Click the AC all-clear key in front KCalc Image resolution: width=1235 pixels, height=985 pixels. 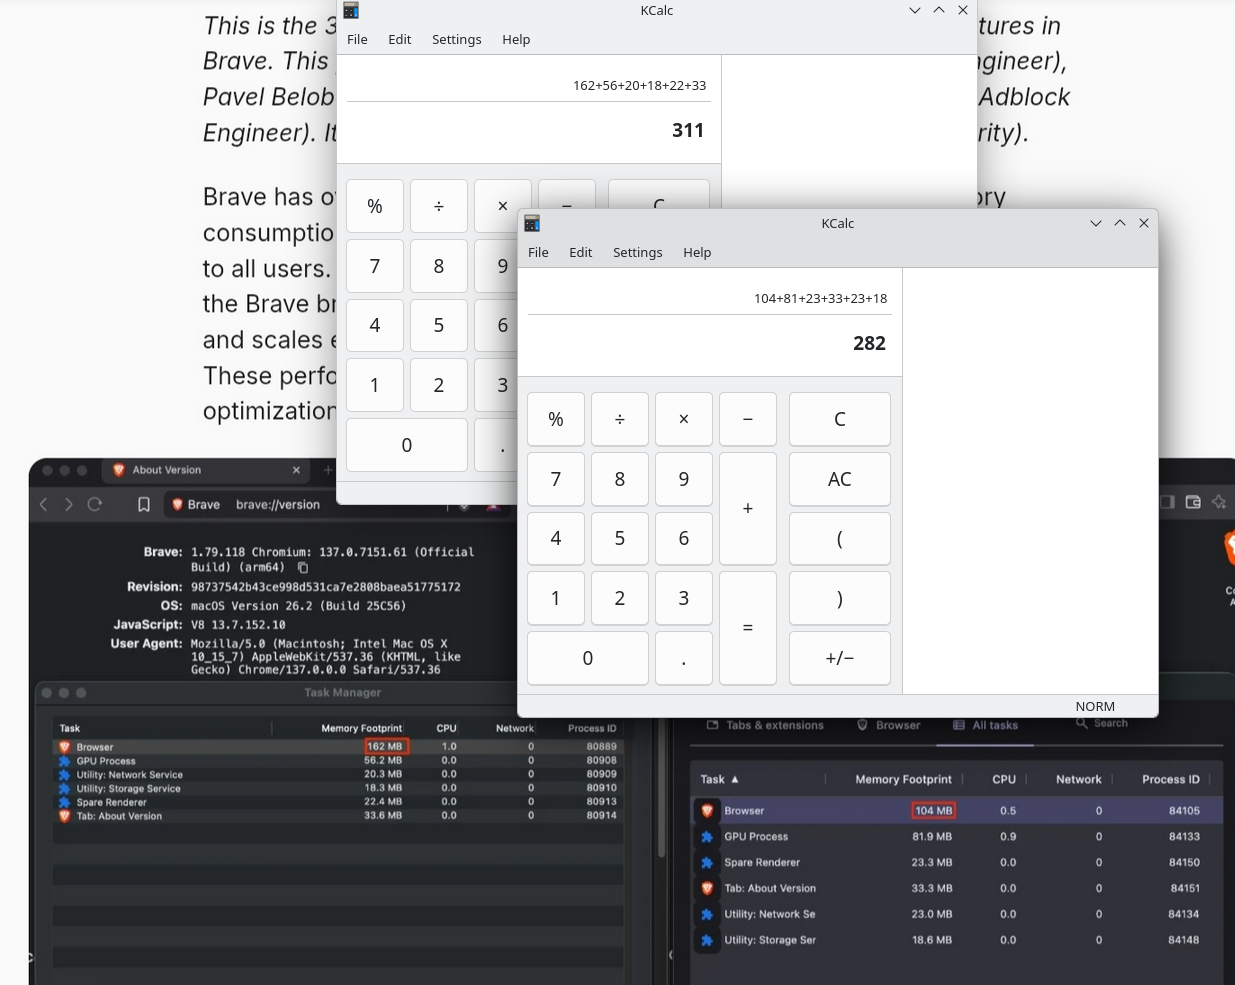pyautogui.click(x=840, y=479)
